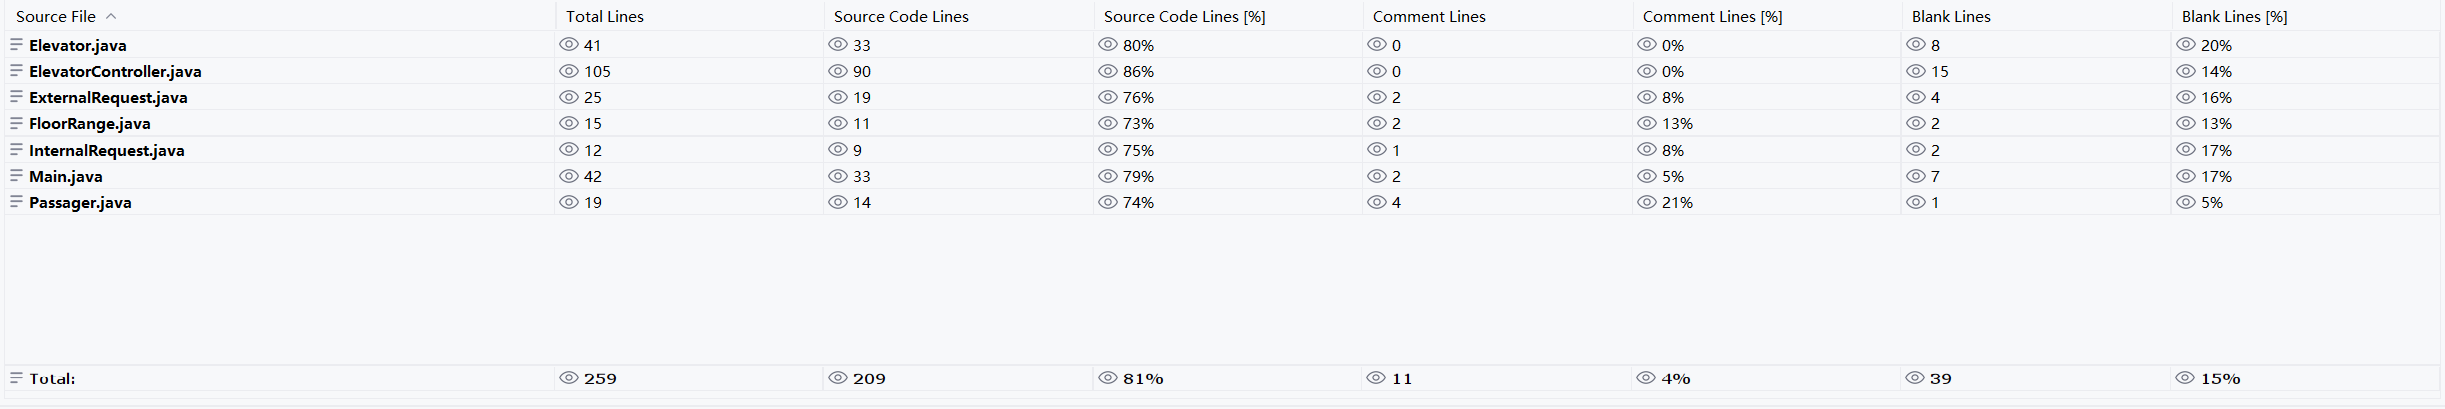Image resolution: width=2445 pixels, height=409 pixels.
Task: Click eye icon next to ElevatorController 90 source lines
Action: click(838, 70)
